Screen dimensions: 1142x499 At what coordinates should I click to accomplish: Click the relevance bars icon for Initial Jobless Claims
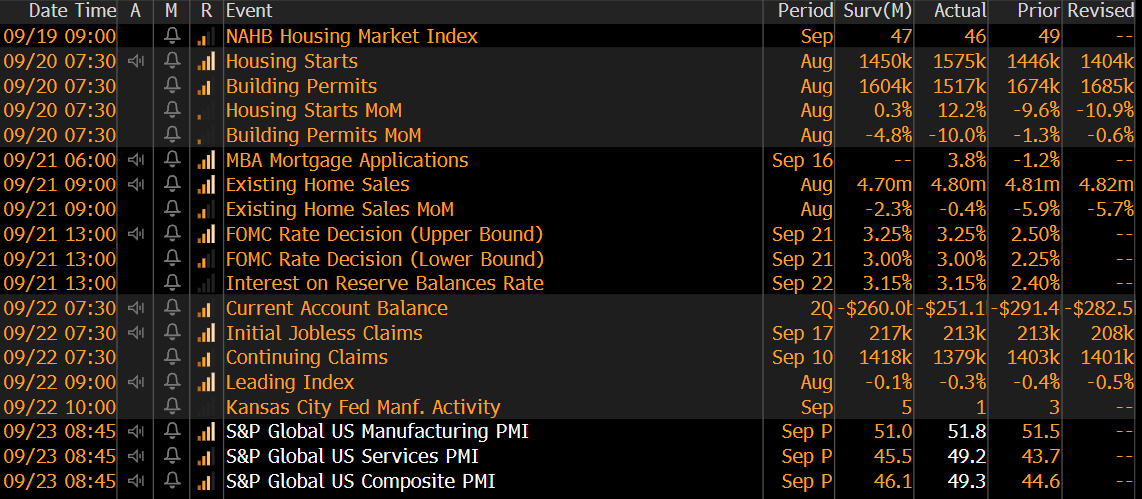click(x=206, y=334)
